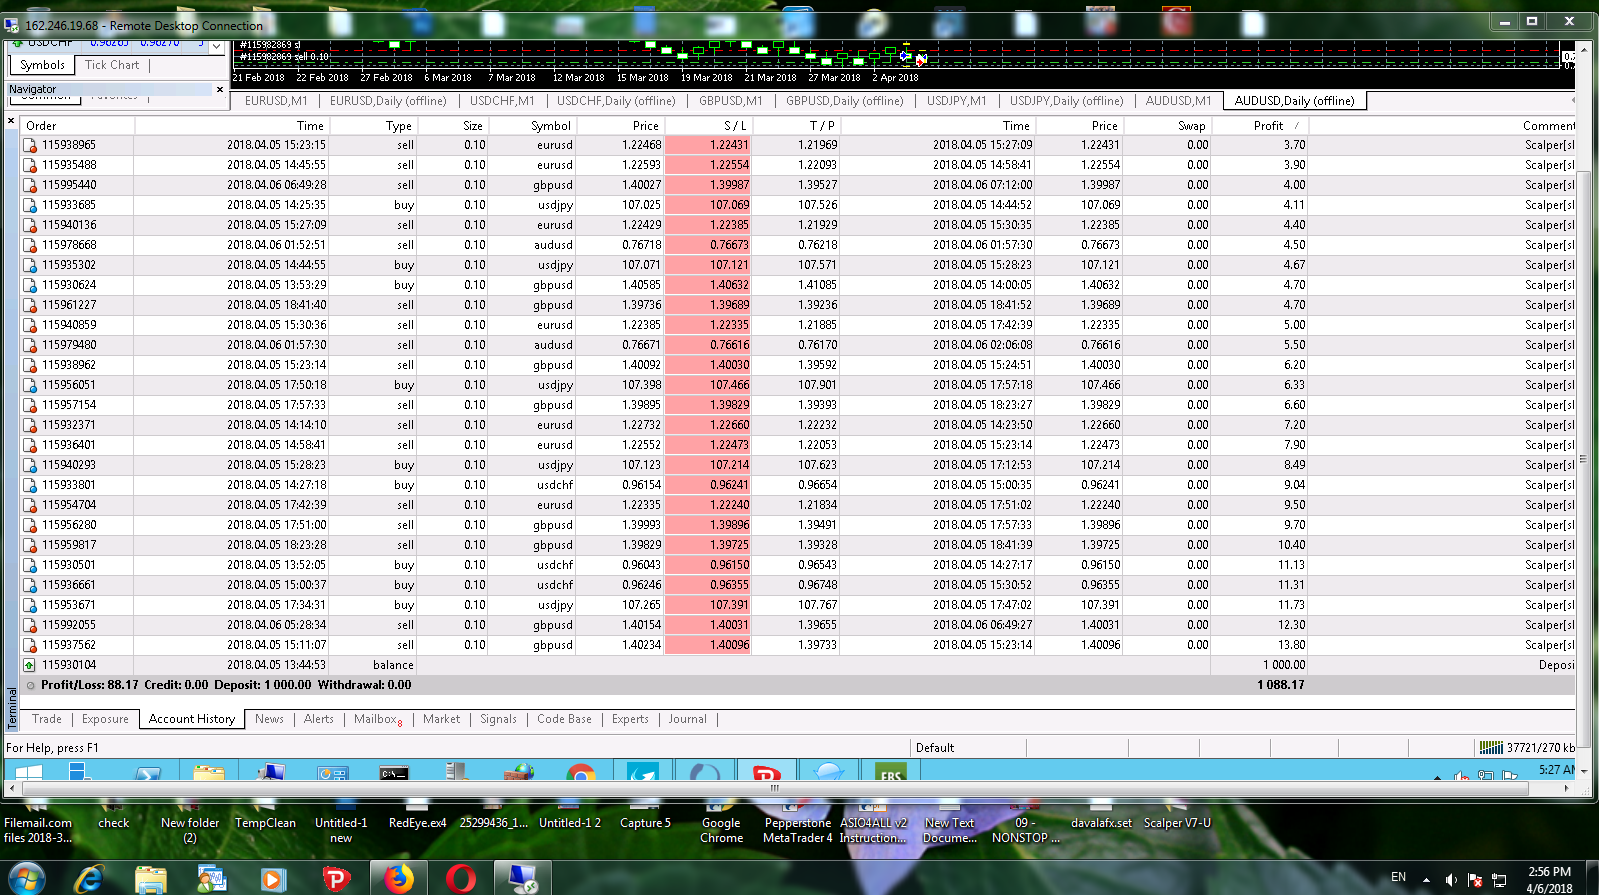Viewport: 1599px width, 895px height.
Task: Open order 115938965 row icon
Action: [x=29, y=145]
